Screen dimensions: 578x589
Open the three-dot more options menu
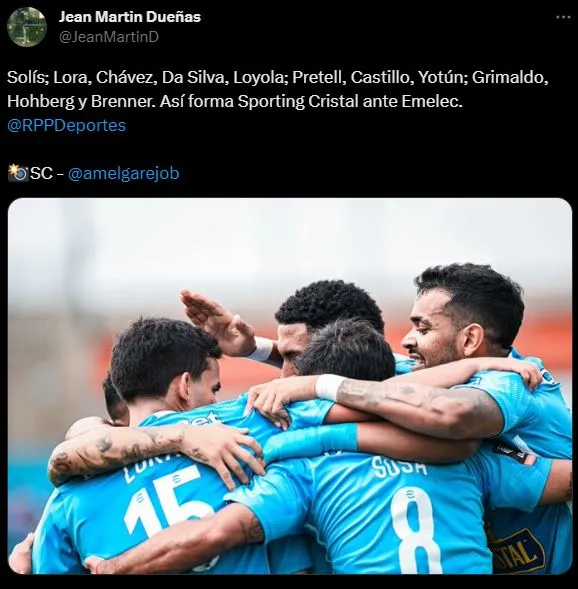(x=563, y=17)
